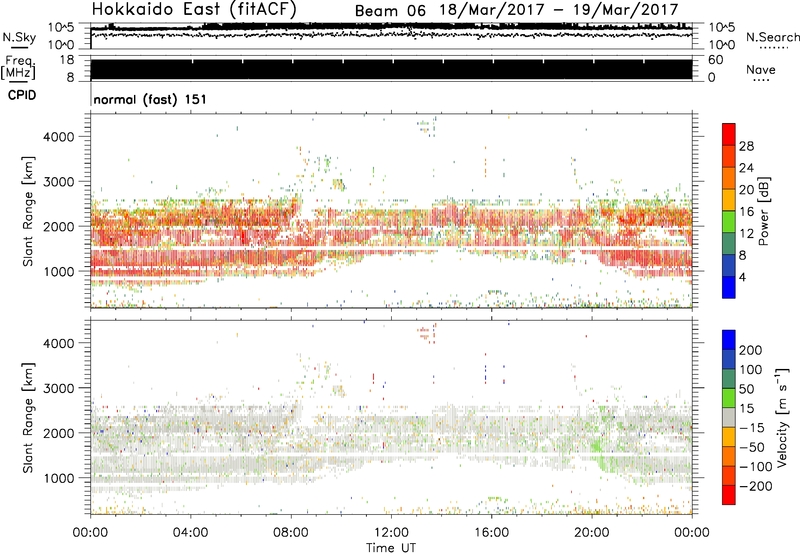Screen dimensions: 800x554
Task: Click the black frequency band plot
Action: [391, 69]
